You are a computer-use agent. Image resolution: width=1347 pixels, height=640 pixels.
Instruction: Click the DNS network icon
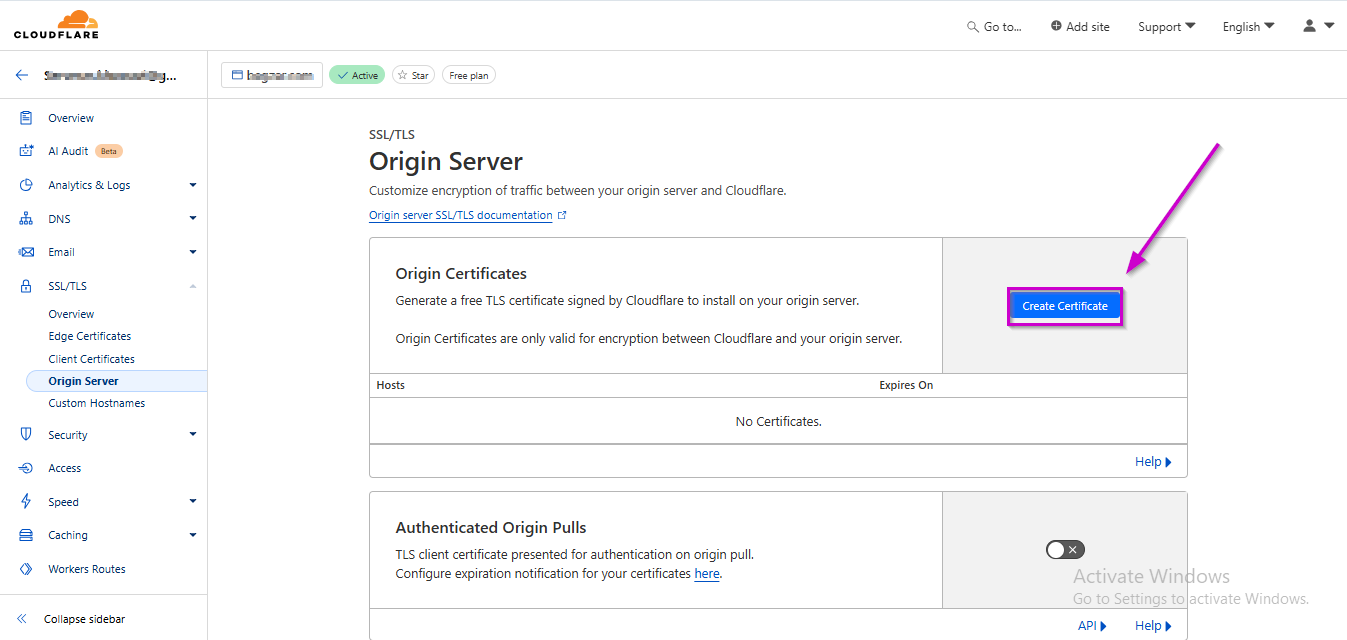(27, 219)
